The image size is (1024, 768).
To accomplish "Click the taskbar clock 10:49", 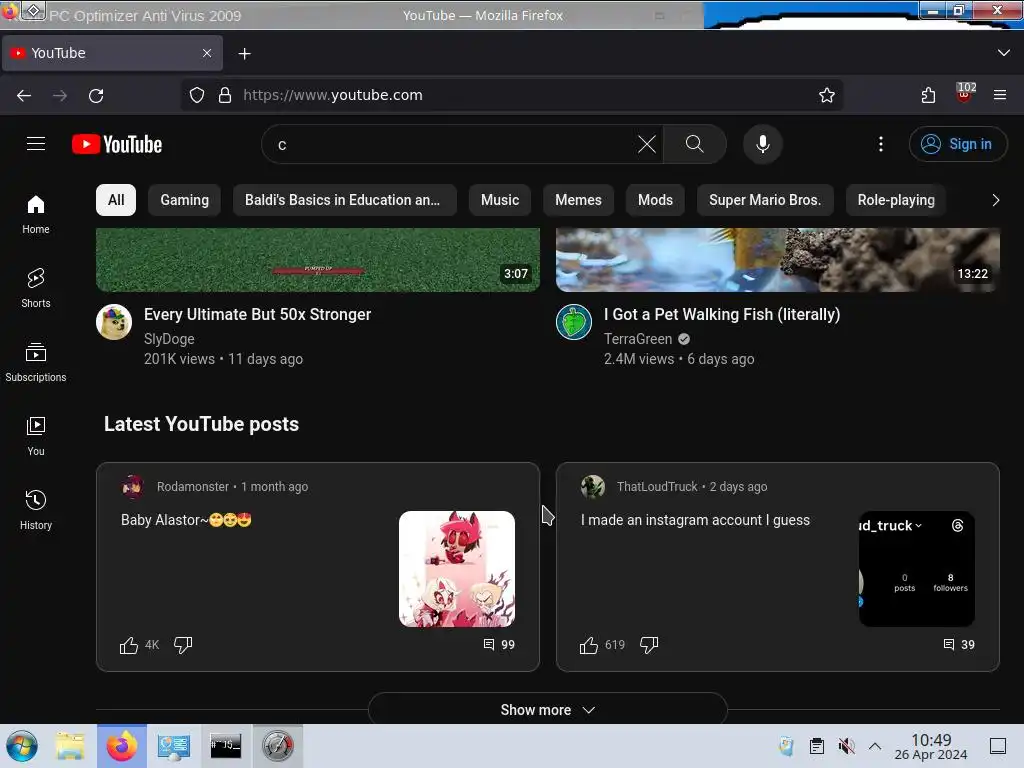I will tap(931, 746).
